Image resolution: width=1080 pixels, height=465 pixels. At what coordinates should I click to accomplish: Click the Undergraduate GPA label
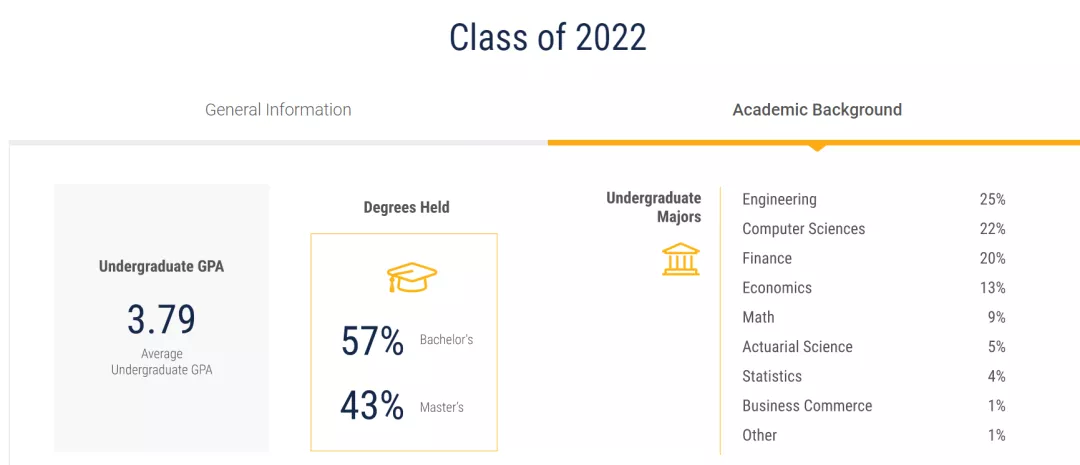161,267
